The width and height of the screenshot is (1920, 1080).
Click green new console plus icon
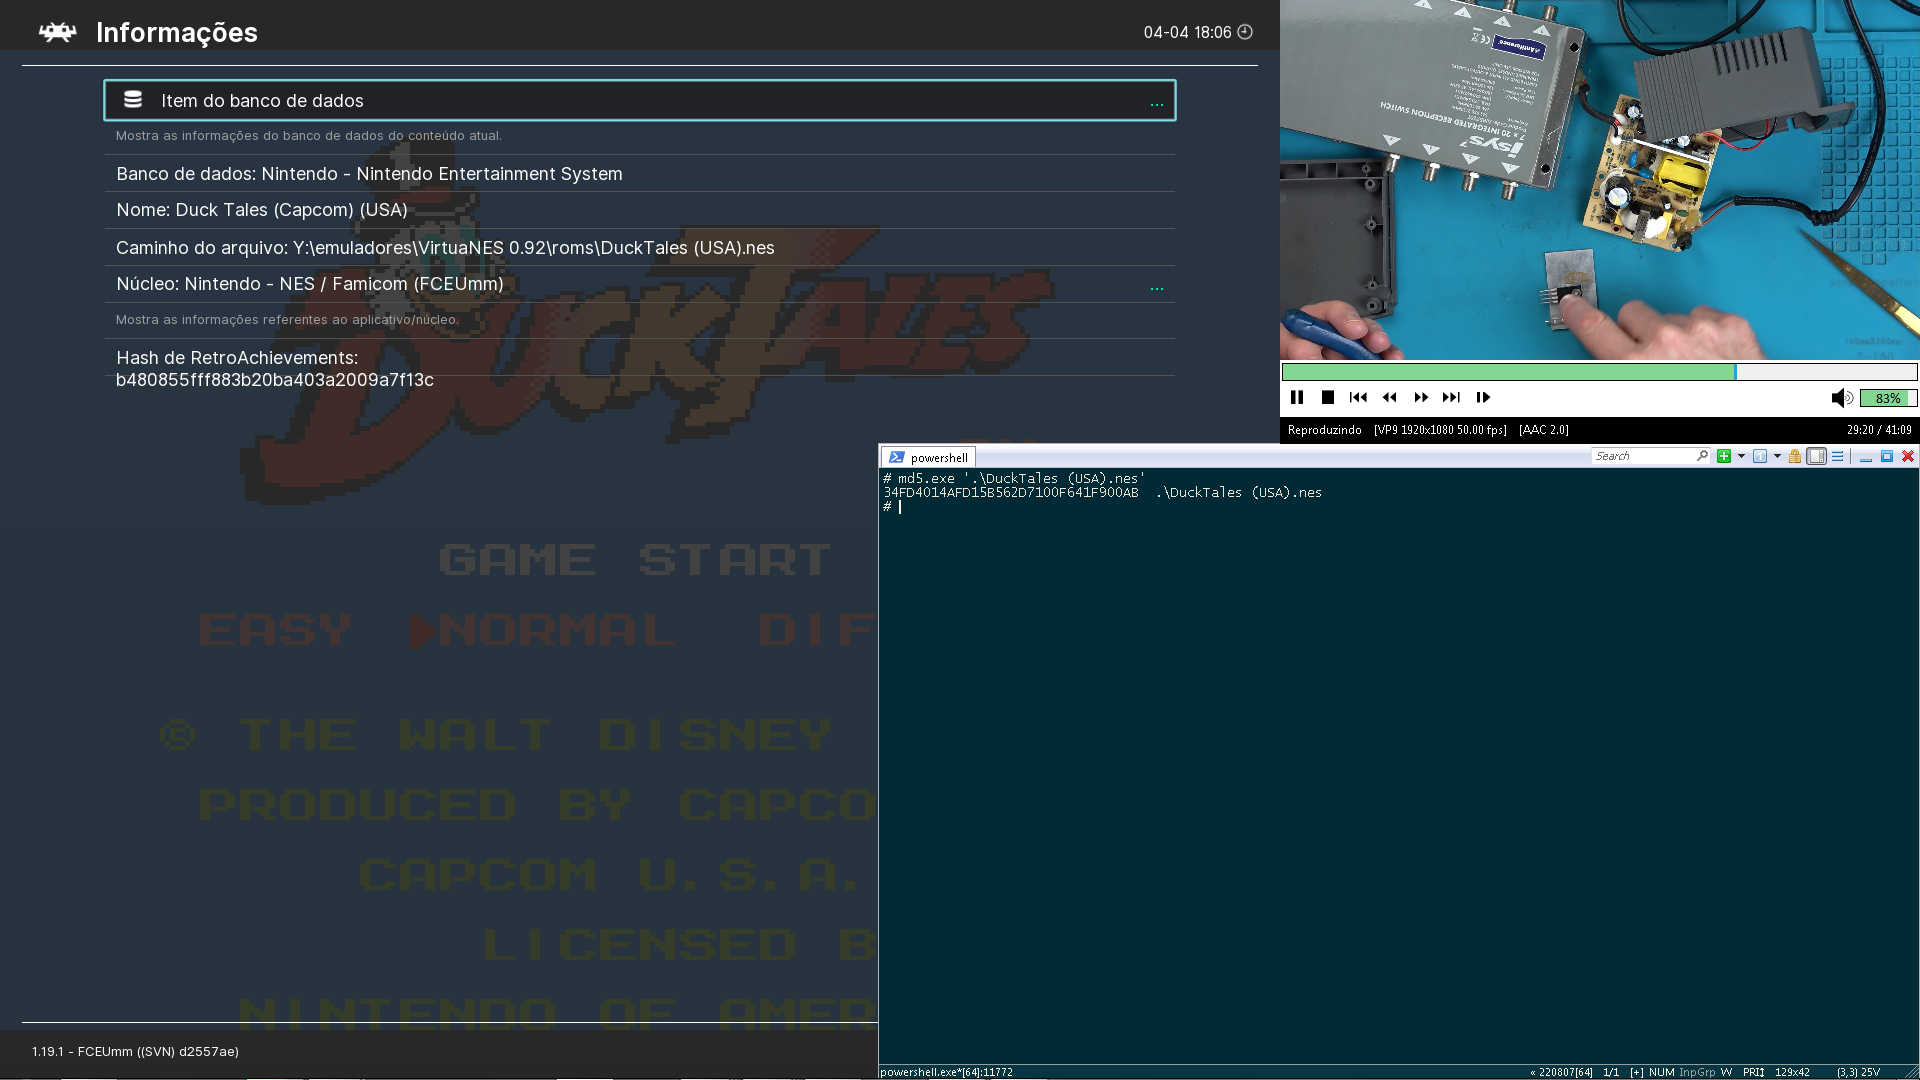[1723, 456]
